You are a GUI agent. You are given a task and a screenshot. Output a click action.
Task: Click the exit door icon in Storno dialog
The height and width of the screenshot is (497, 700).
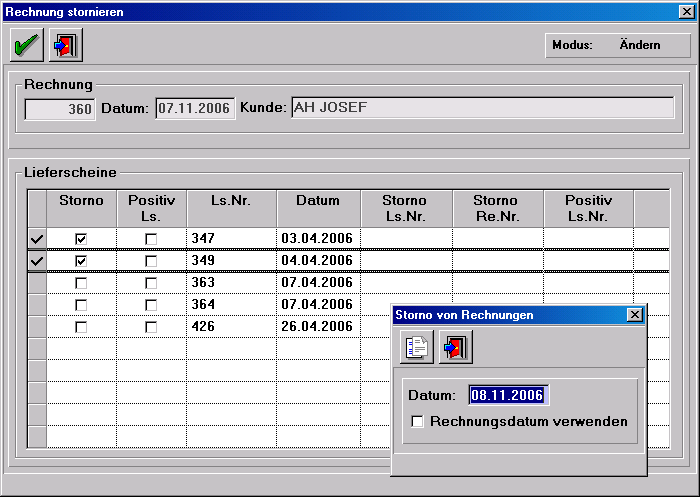[456, 347]
